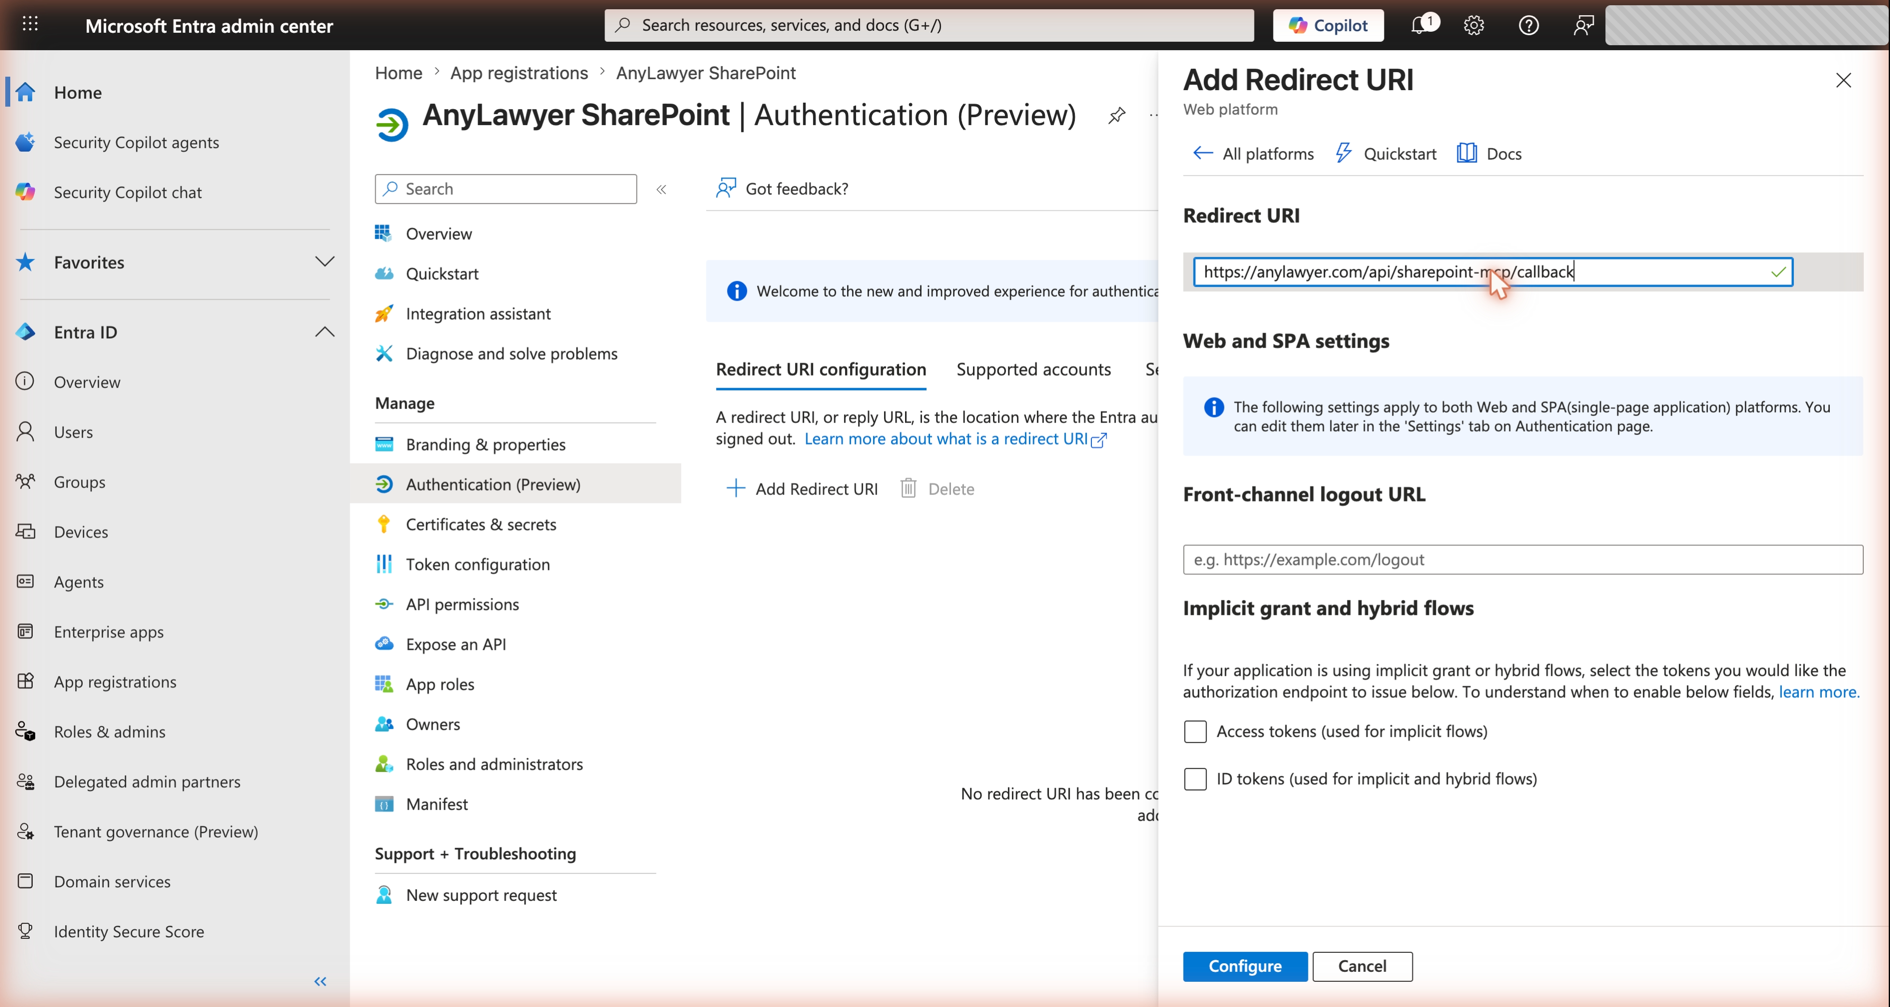
Task: Open API permissions
Action: (x=462, y=604)
